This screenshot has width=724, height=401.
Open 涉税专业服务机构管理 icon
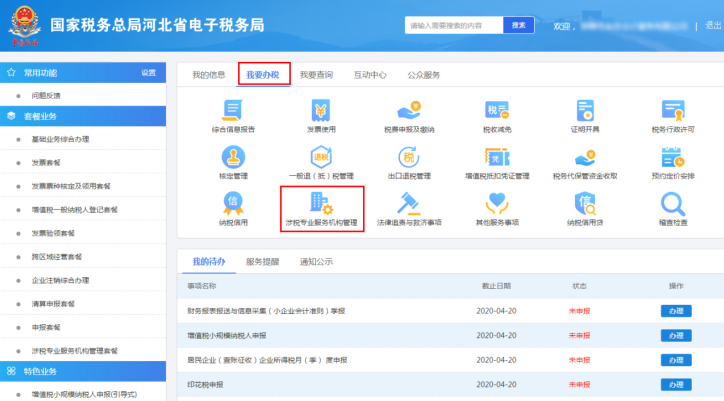pos(322,204)
